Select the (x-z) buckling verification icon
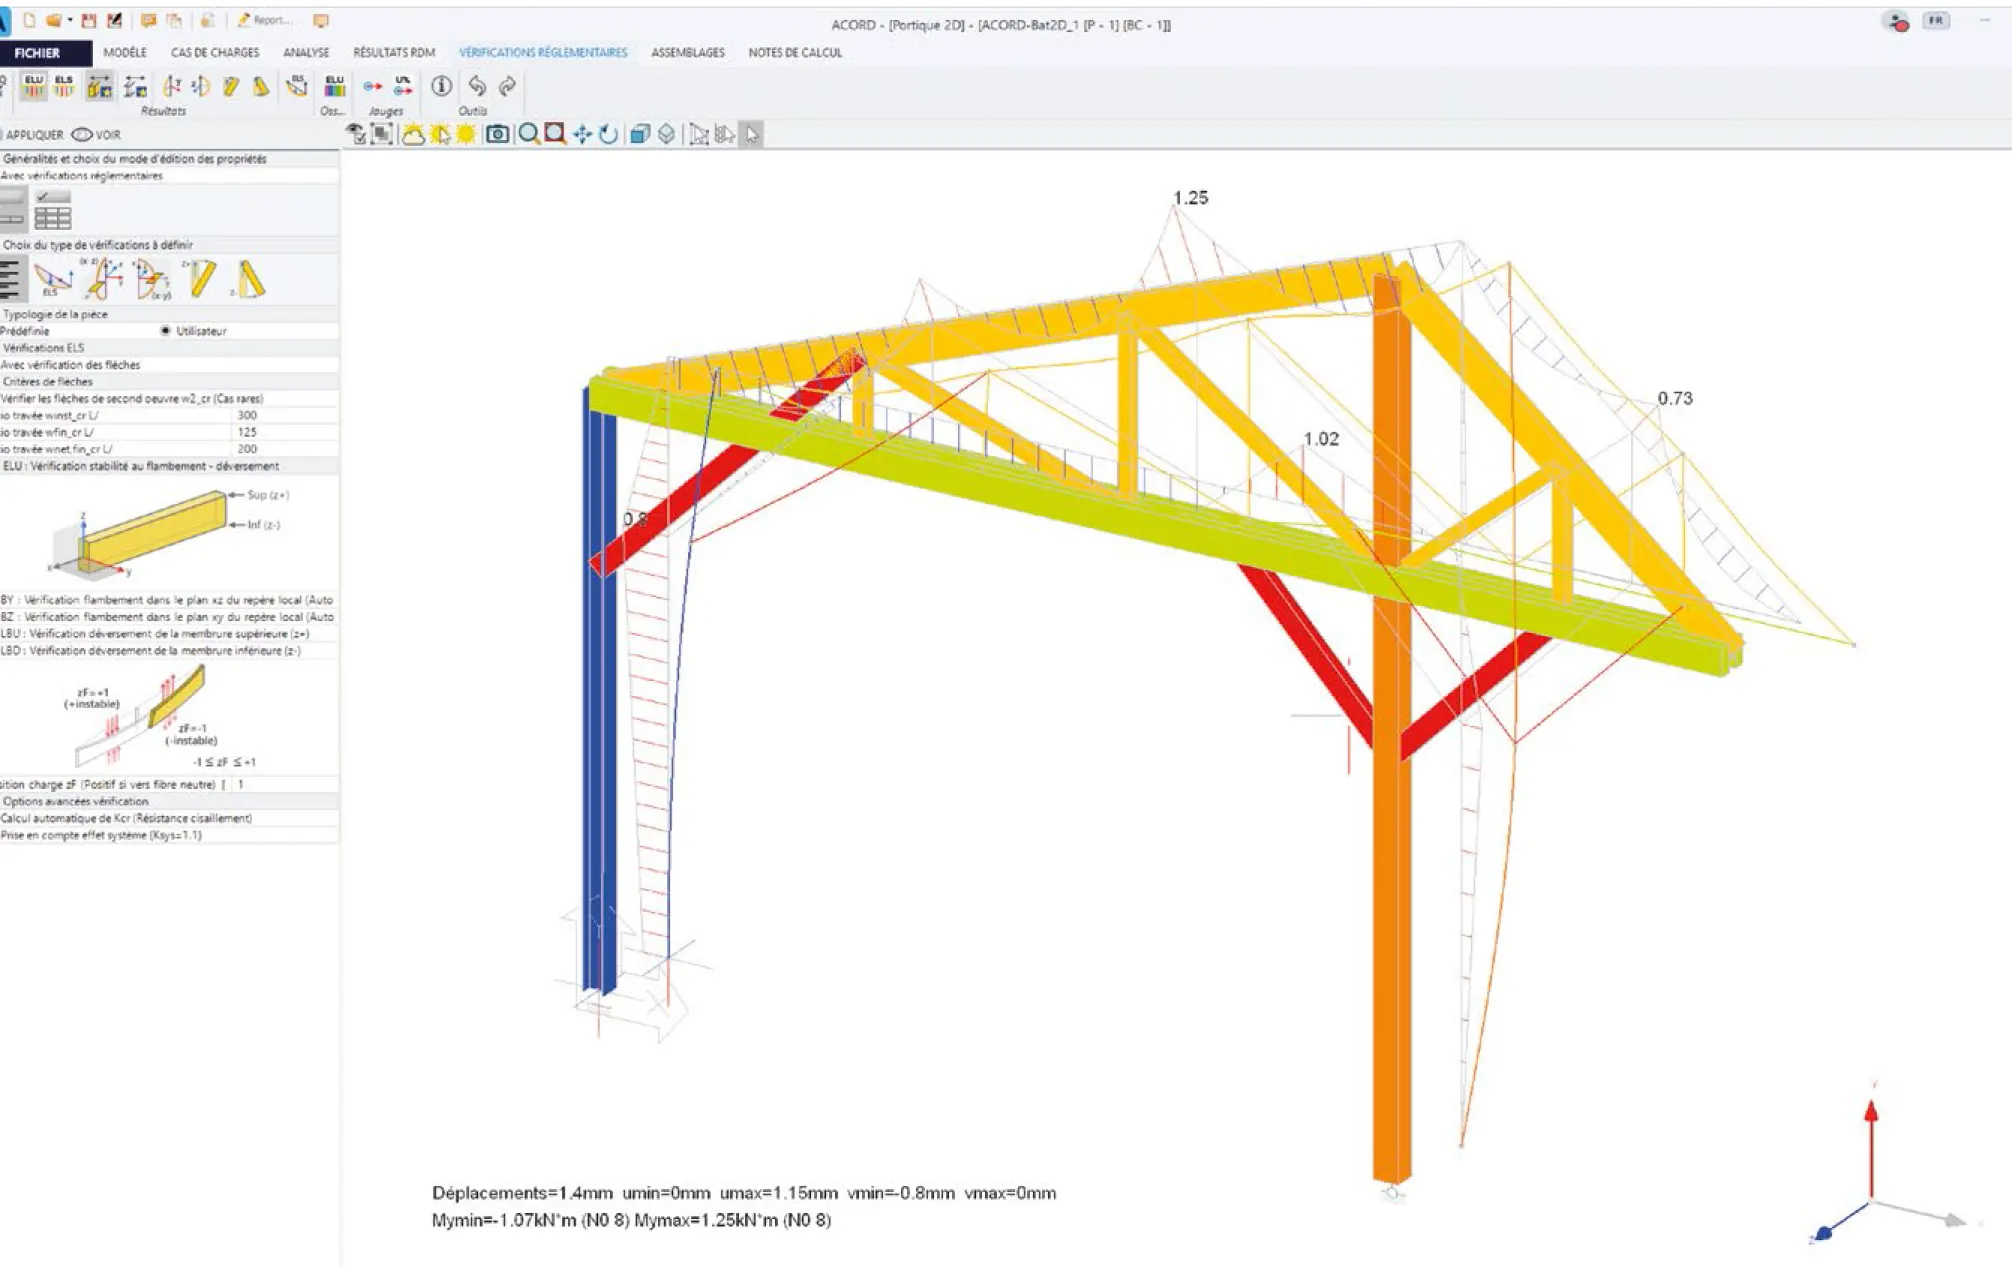Screen dimensions: 2012x1267 [103, 279]
